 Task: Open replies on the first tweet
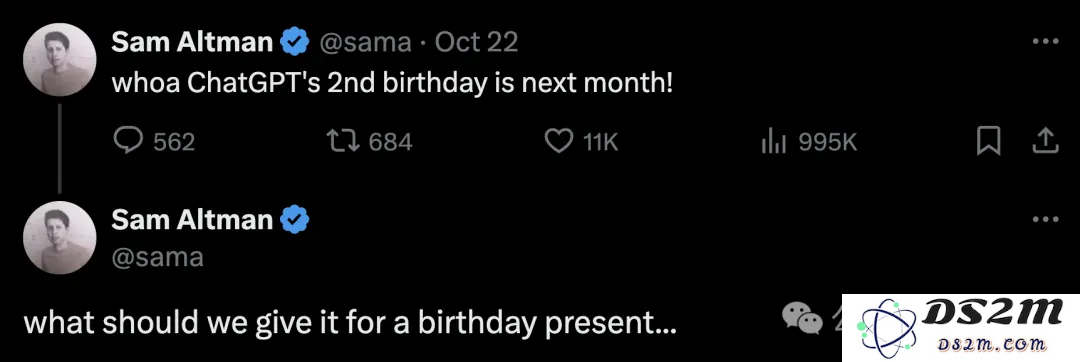point(154,142)
